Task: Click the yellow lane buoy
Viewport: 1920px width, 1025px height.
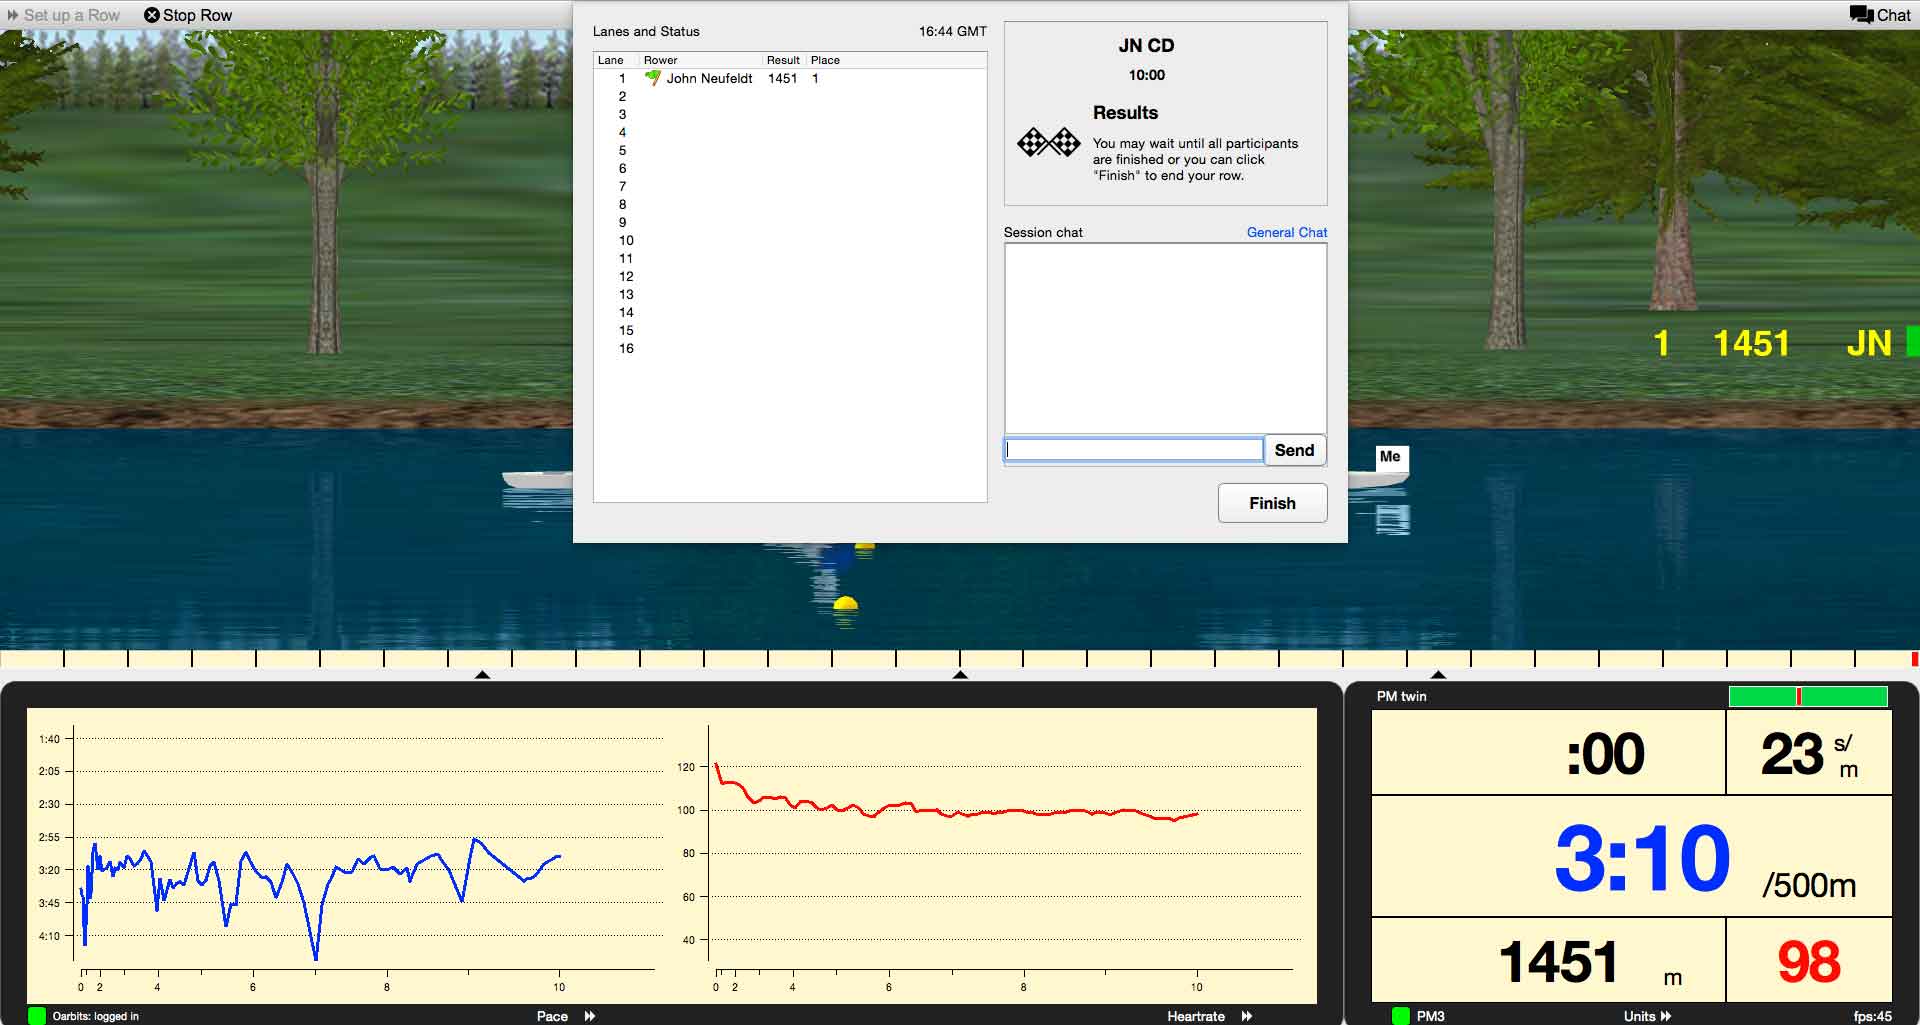Action: coord(846,603)
